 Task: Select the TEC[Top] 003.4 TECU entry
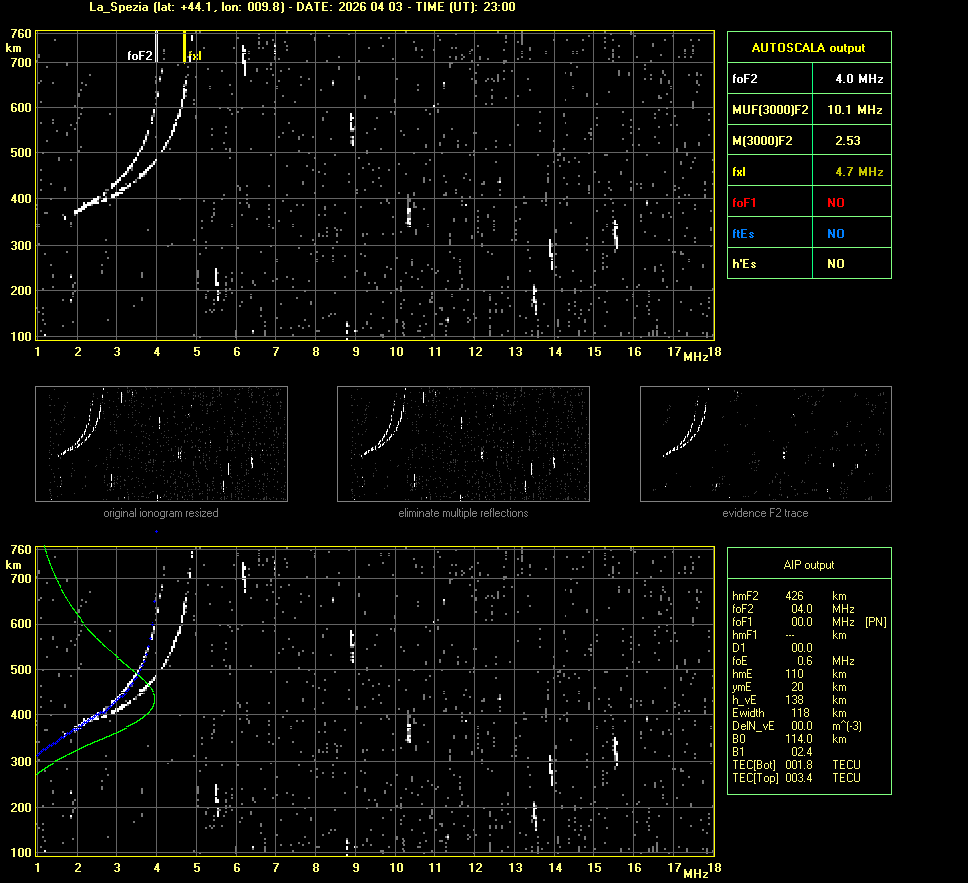(795, 778)
